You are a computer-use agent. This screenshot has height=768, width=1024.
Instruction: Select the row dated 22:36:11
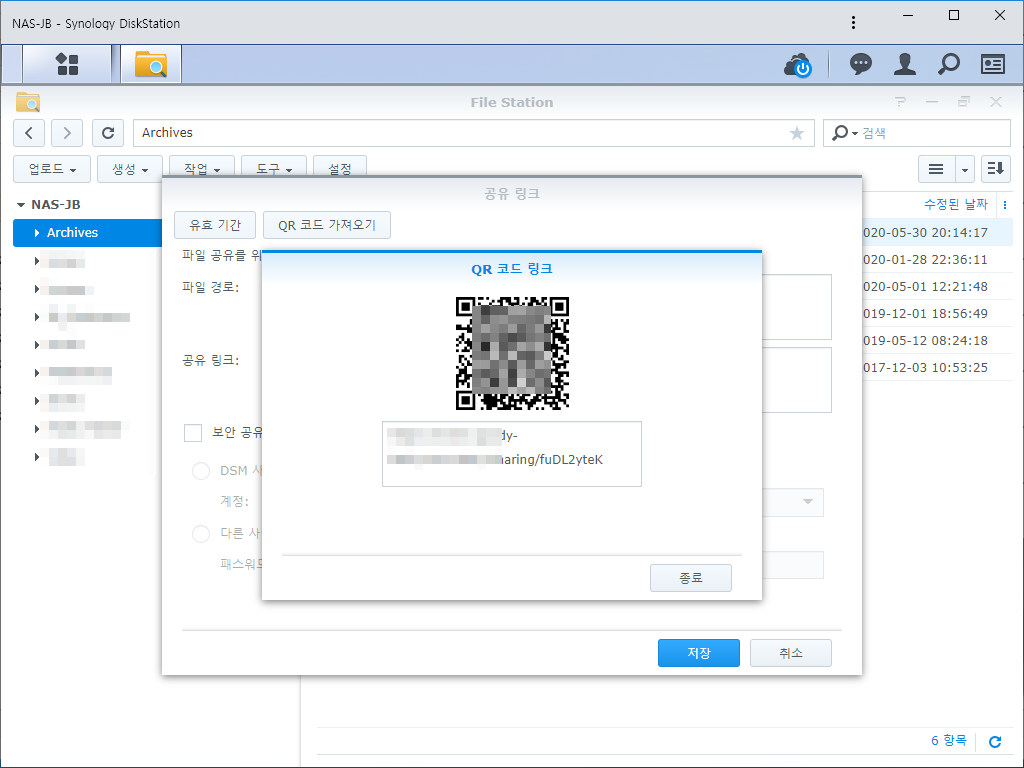pyautogui.click(x=937, y=260)
